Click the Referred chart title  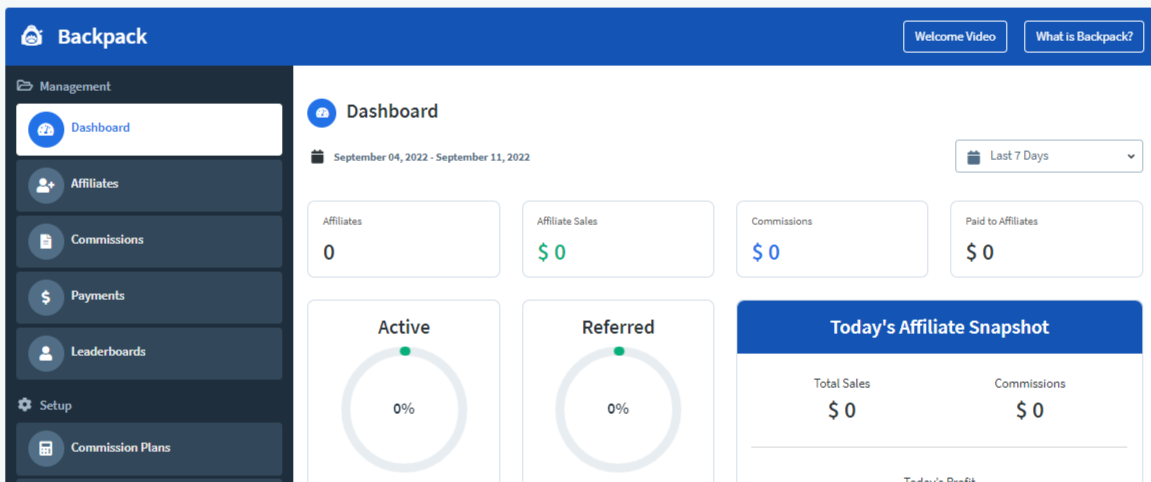click(x=618, y=327)
